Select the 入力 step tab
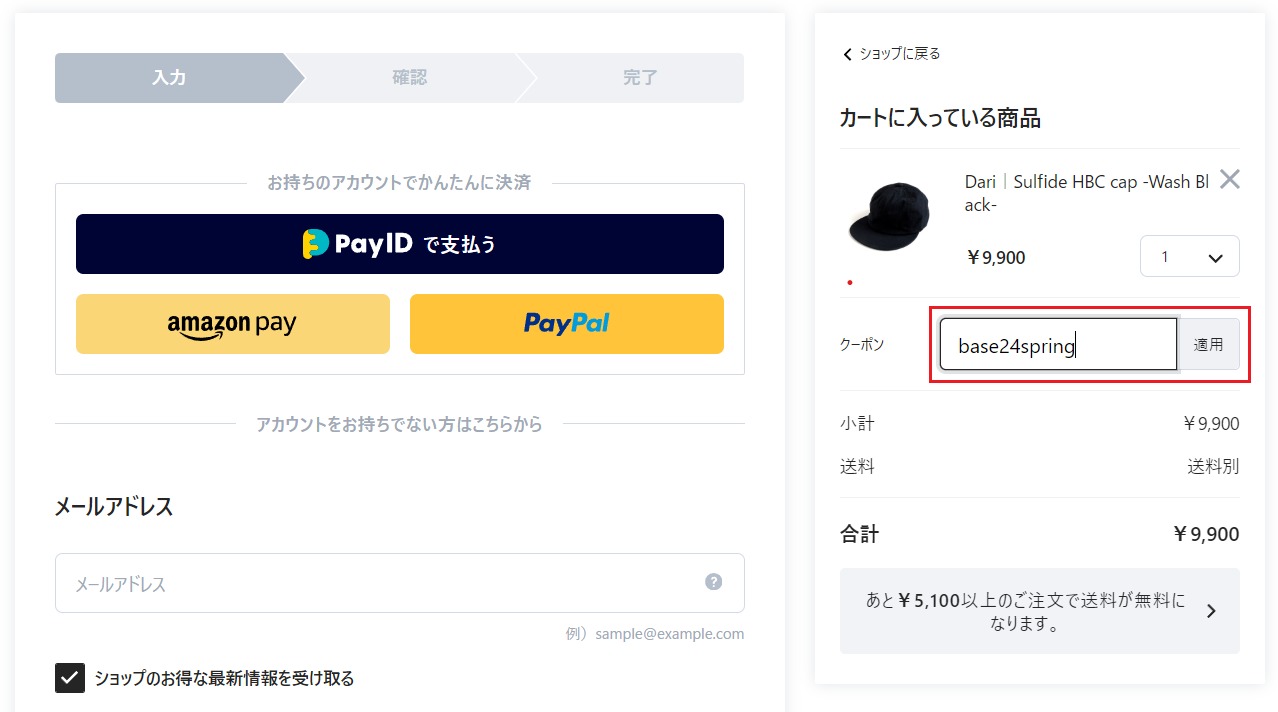 [170, 78]
